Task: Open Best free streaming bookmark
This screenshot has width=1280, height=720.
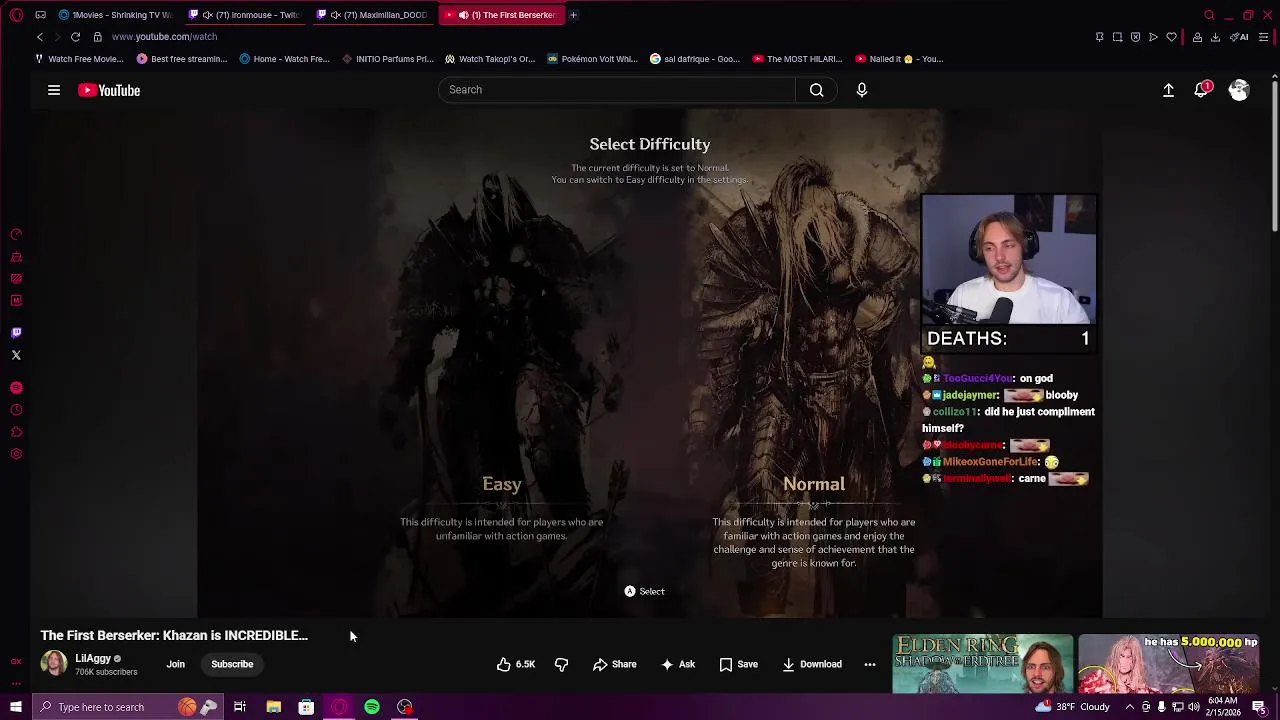Action: [x=182, y=59]
